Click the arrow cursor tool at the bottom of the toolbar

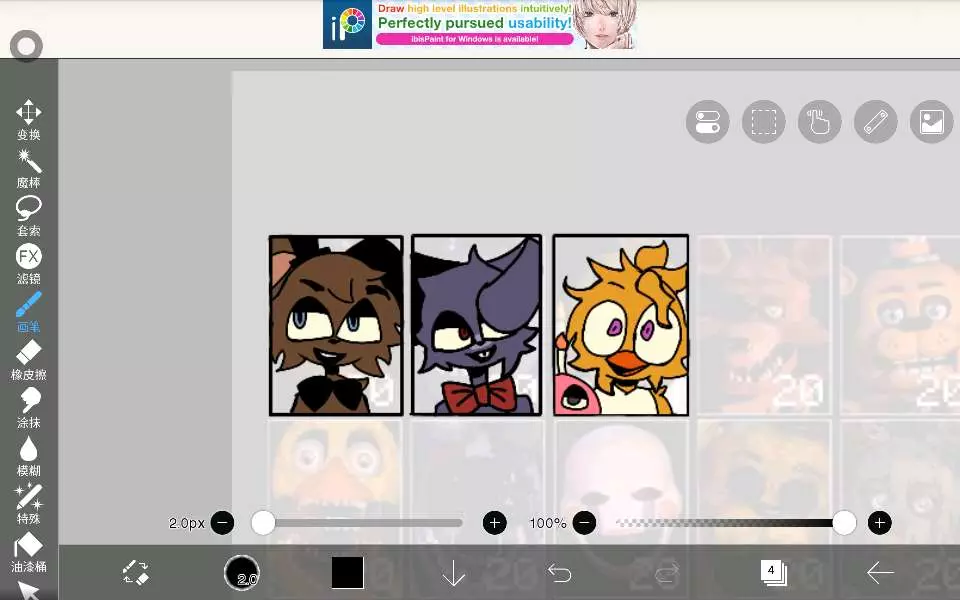(x=29, y=591)
